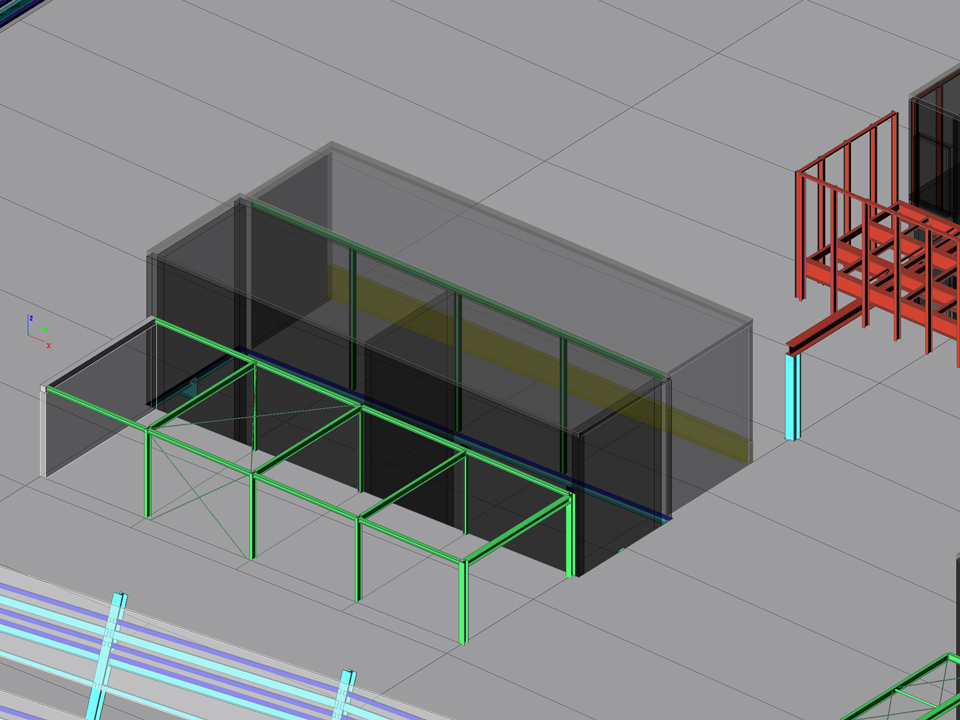Select the cyan member at the bottom center edge
960x720 pixels.
click(342, 694)
